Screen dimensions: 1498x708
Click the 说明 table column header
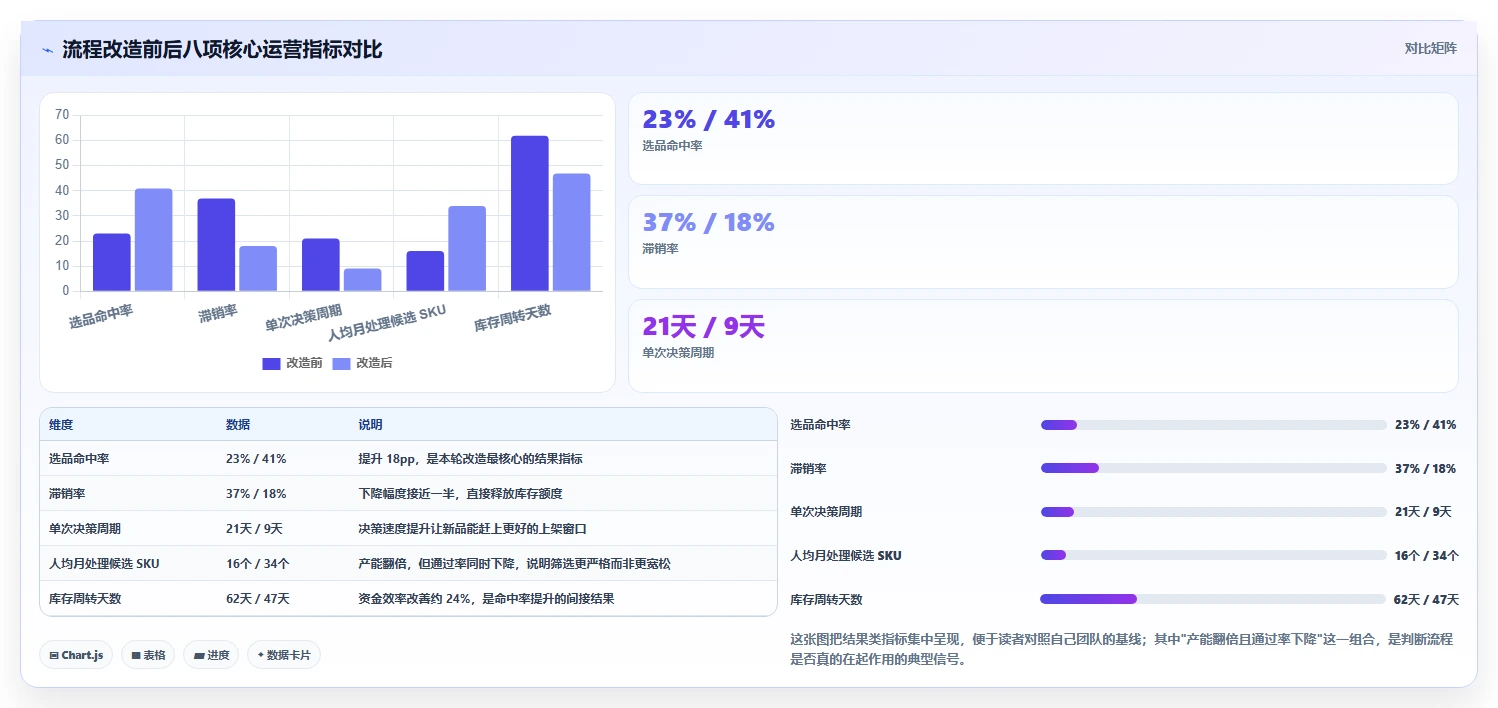pos(370,425)
